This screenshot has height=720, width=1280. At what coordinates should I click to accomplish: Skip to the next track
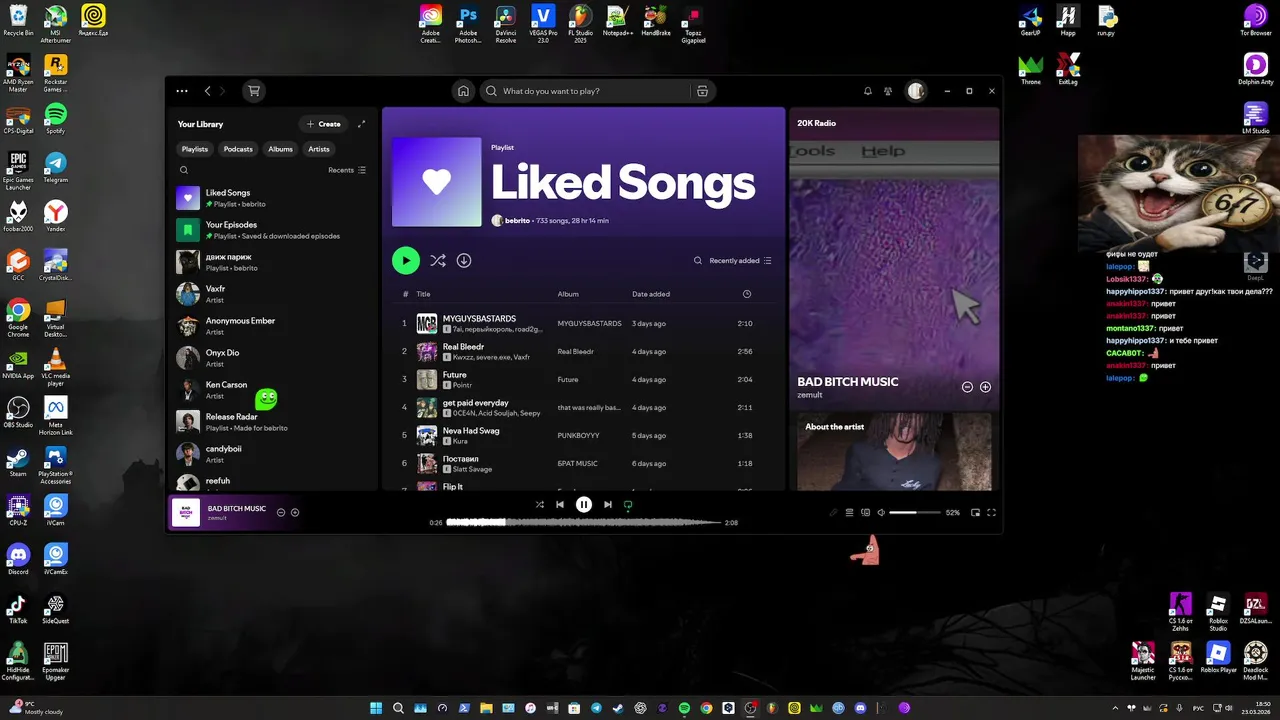[x=607, y=505]
